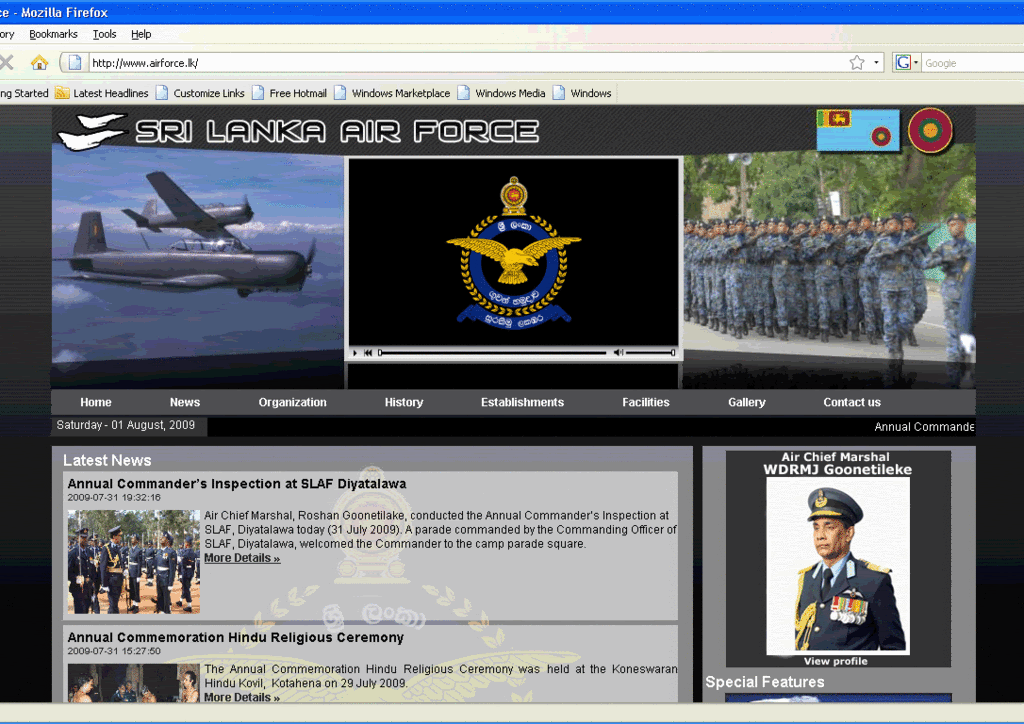Click the Saturday - 01 August, 2009 date
The height and width of the screenshot is (724, 1024).
(125, 425)
